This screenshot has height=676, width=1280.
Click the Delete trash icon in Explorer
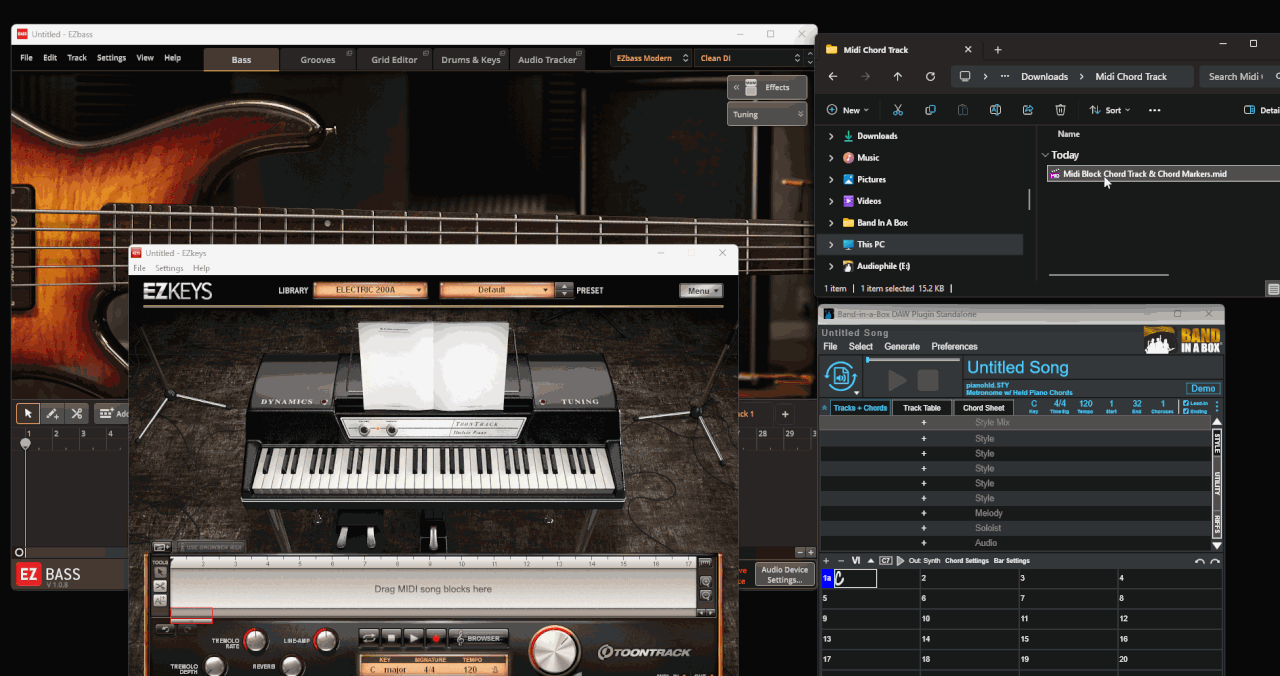click(1060, 110)
